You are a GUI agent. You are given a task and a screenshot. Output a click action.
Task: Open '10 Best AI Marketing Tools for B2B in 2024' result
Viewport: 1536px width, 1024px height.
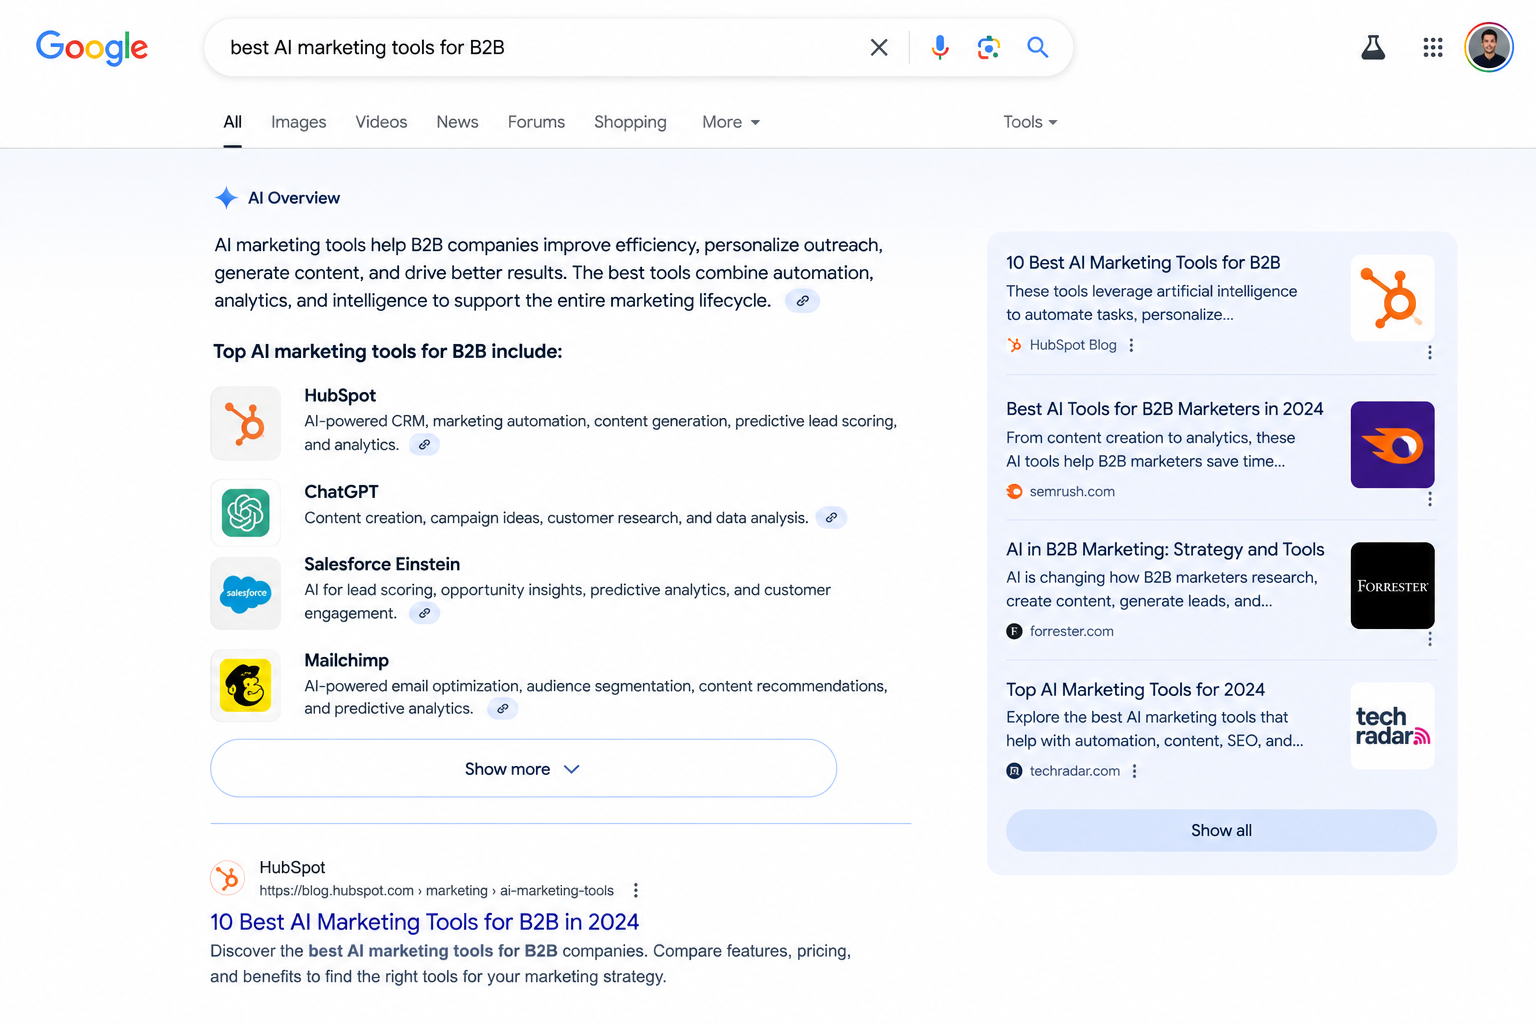coord(424,922)
